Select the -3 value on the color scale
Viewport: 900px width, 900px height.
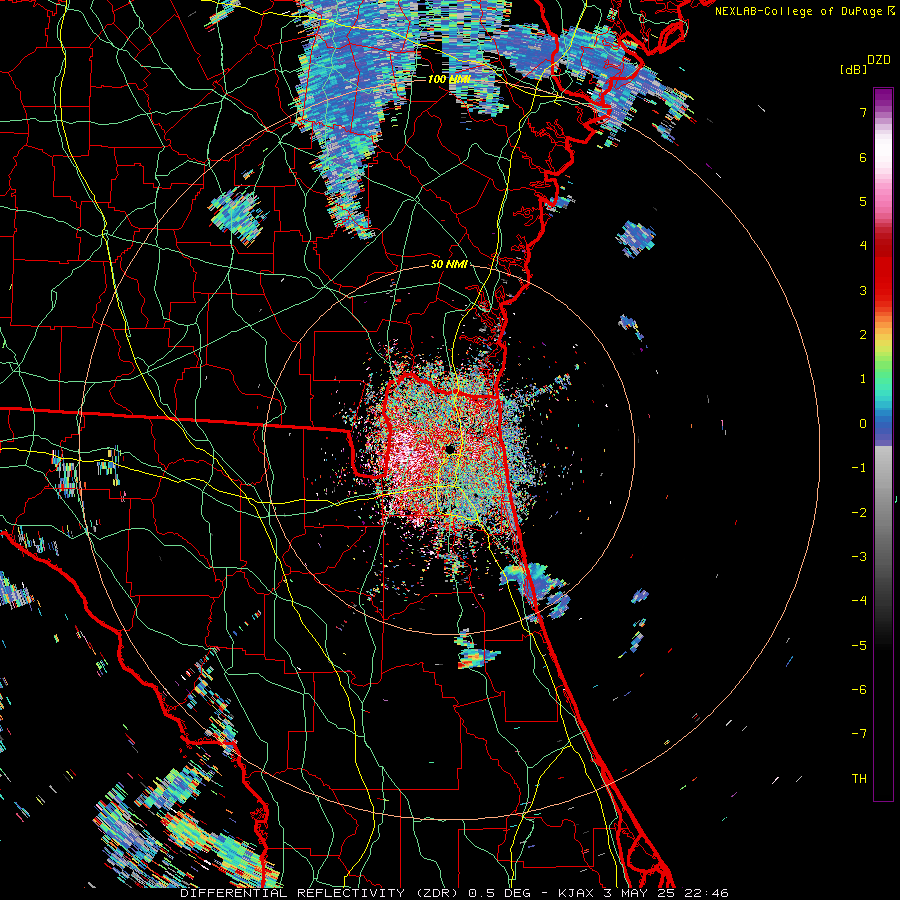tap(859, 557)
